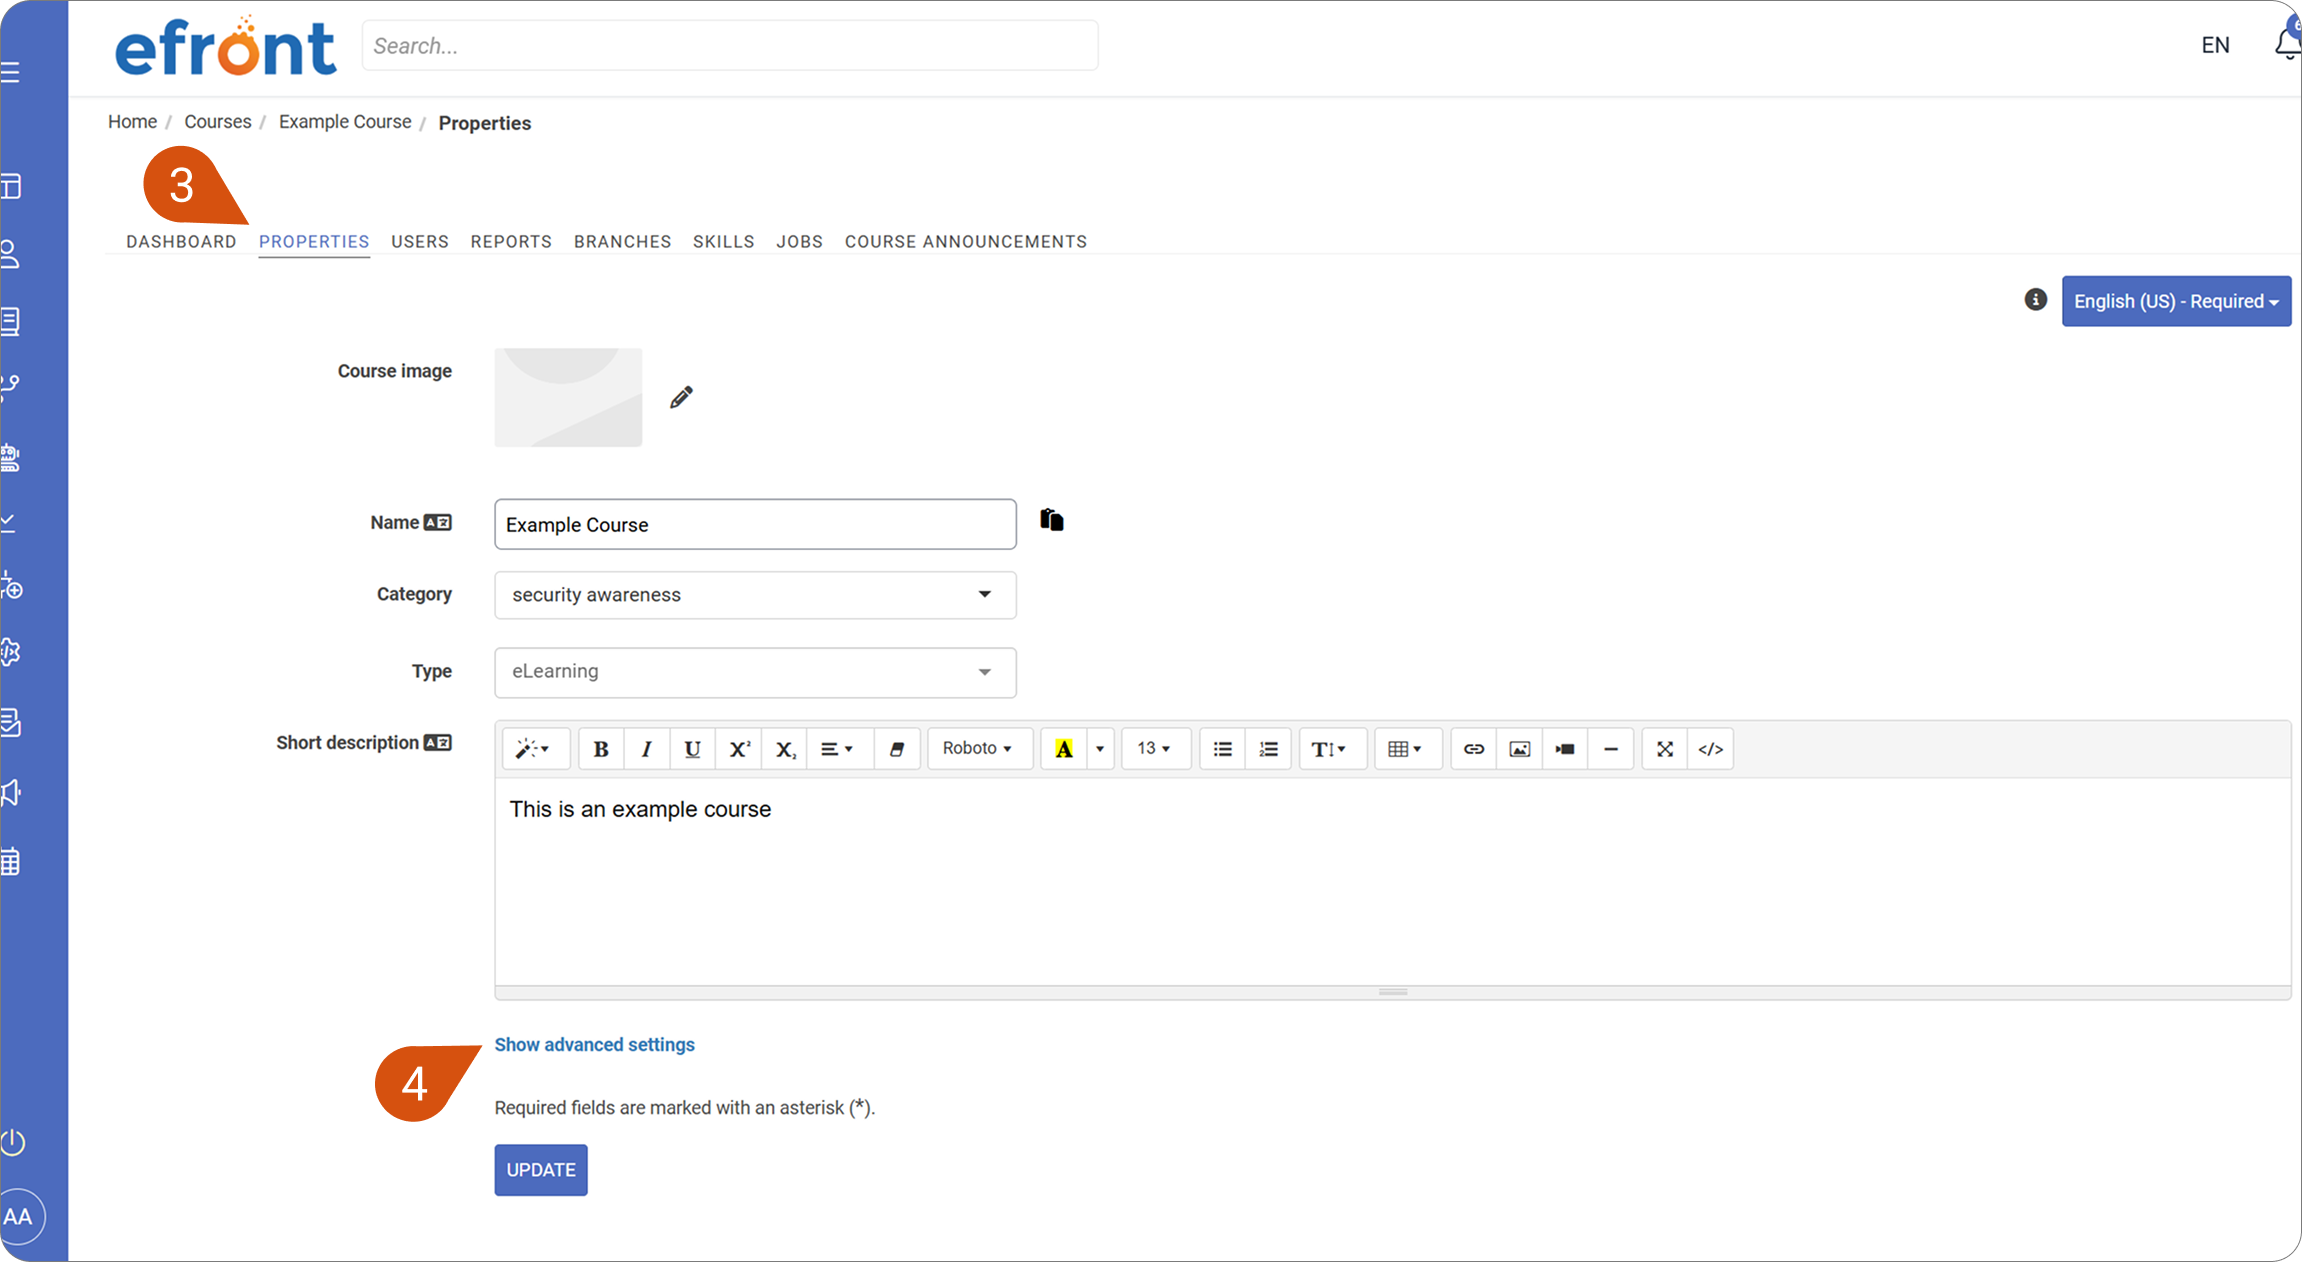
Task: Open the Roboto font family dropdown
Action: [x=979, y=749]
